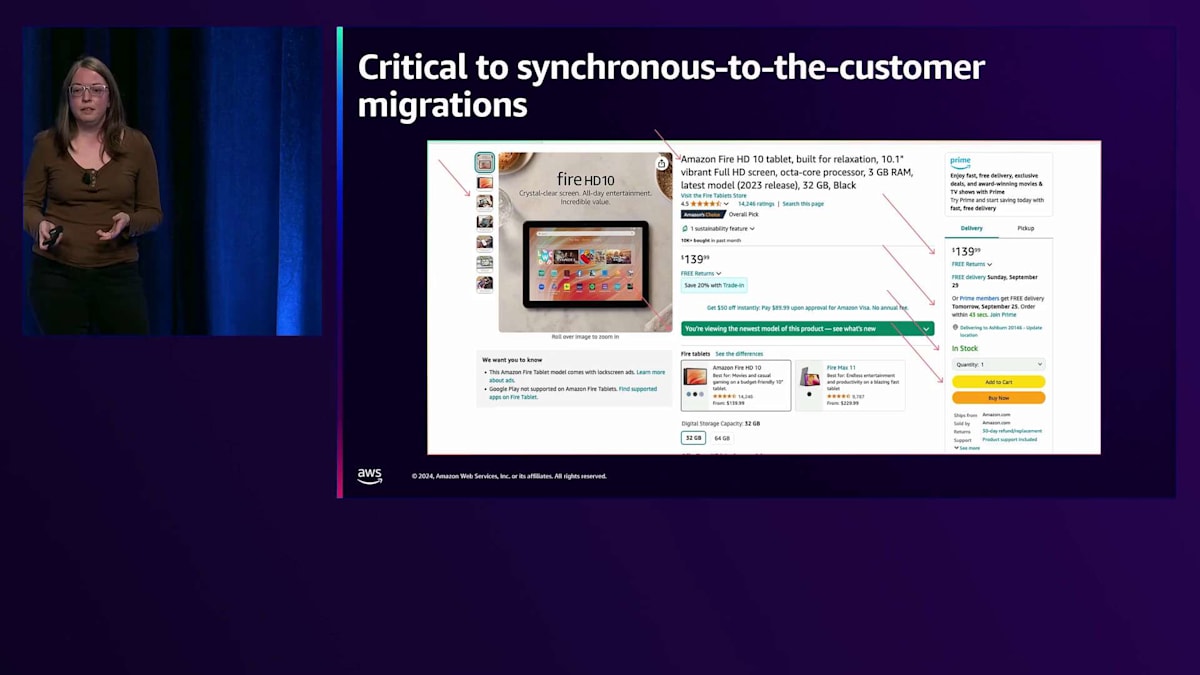
Task: Open Find supported apps on Fire Tablet link
Action: [638, 389]
